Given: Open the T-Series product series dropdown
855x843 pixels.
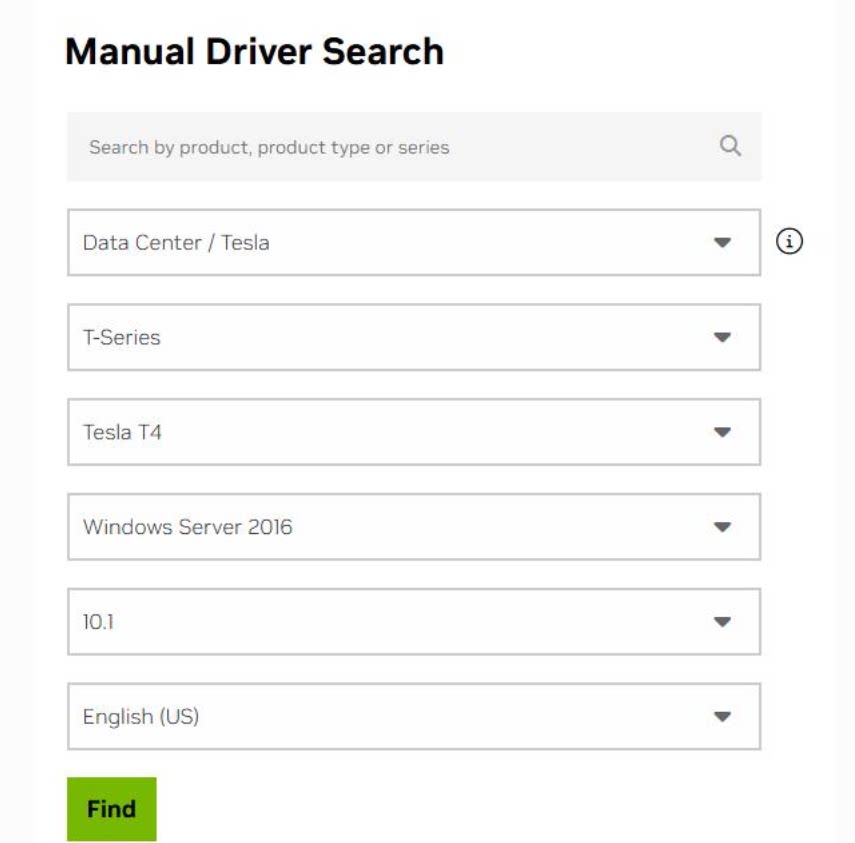Looking at the screenshot, I should (x=414, y=338).
